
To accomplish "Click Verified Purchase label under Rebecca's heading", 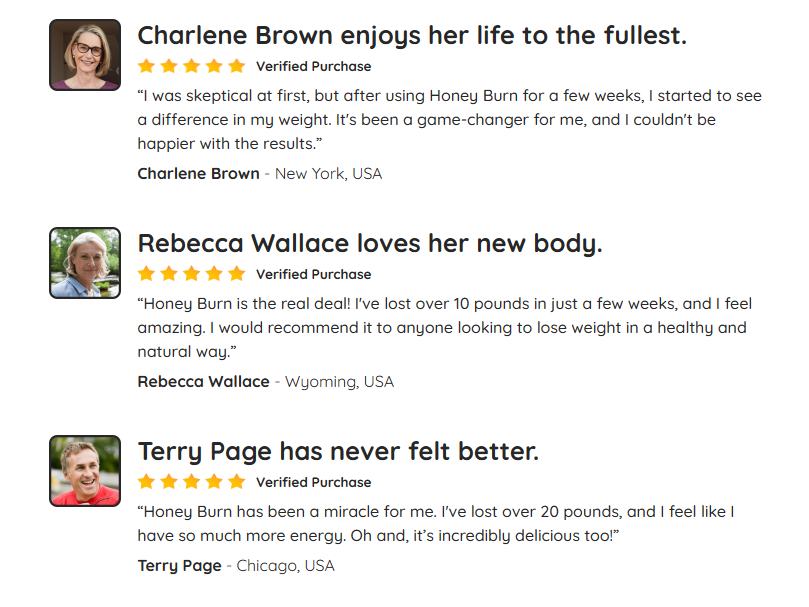I will coord(314,275).
